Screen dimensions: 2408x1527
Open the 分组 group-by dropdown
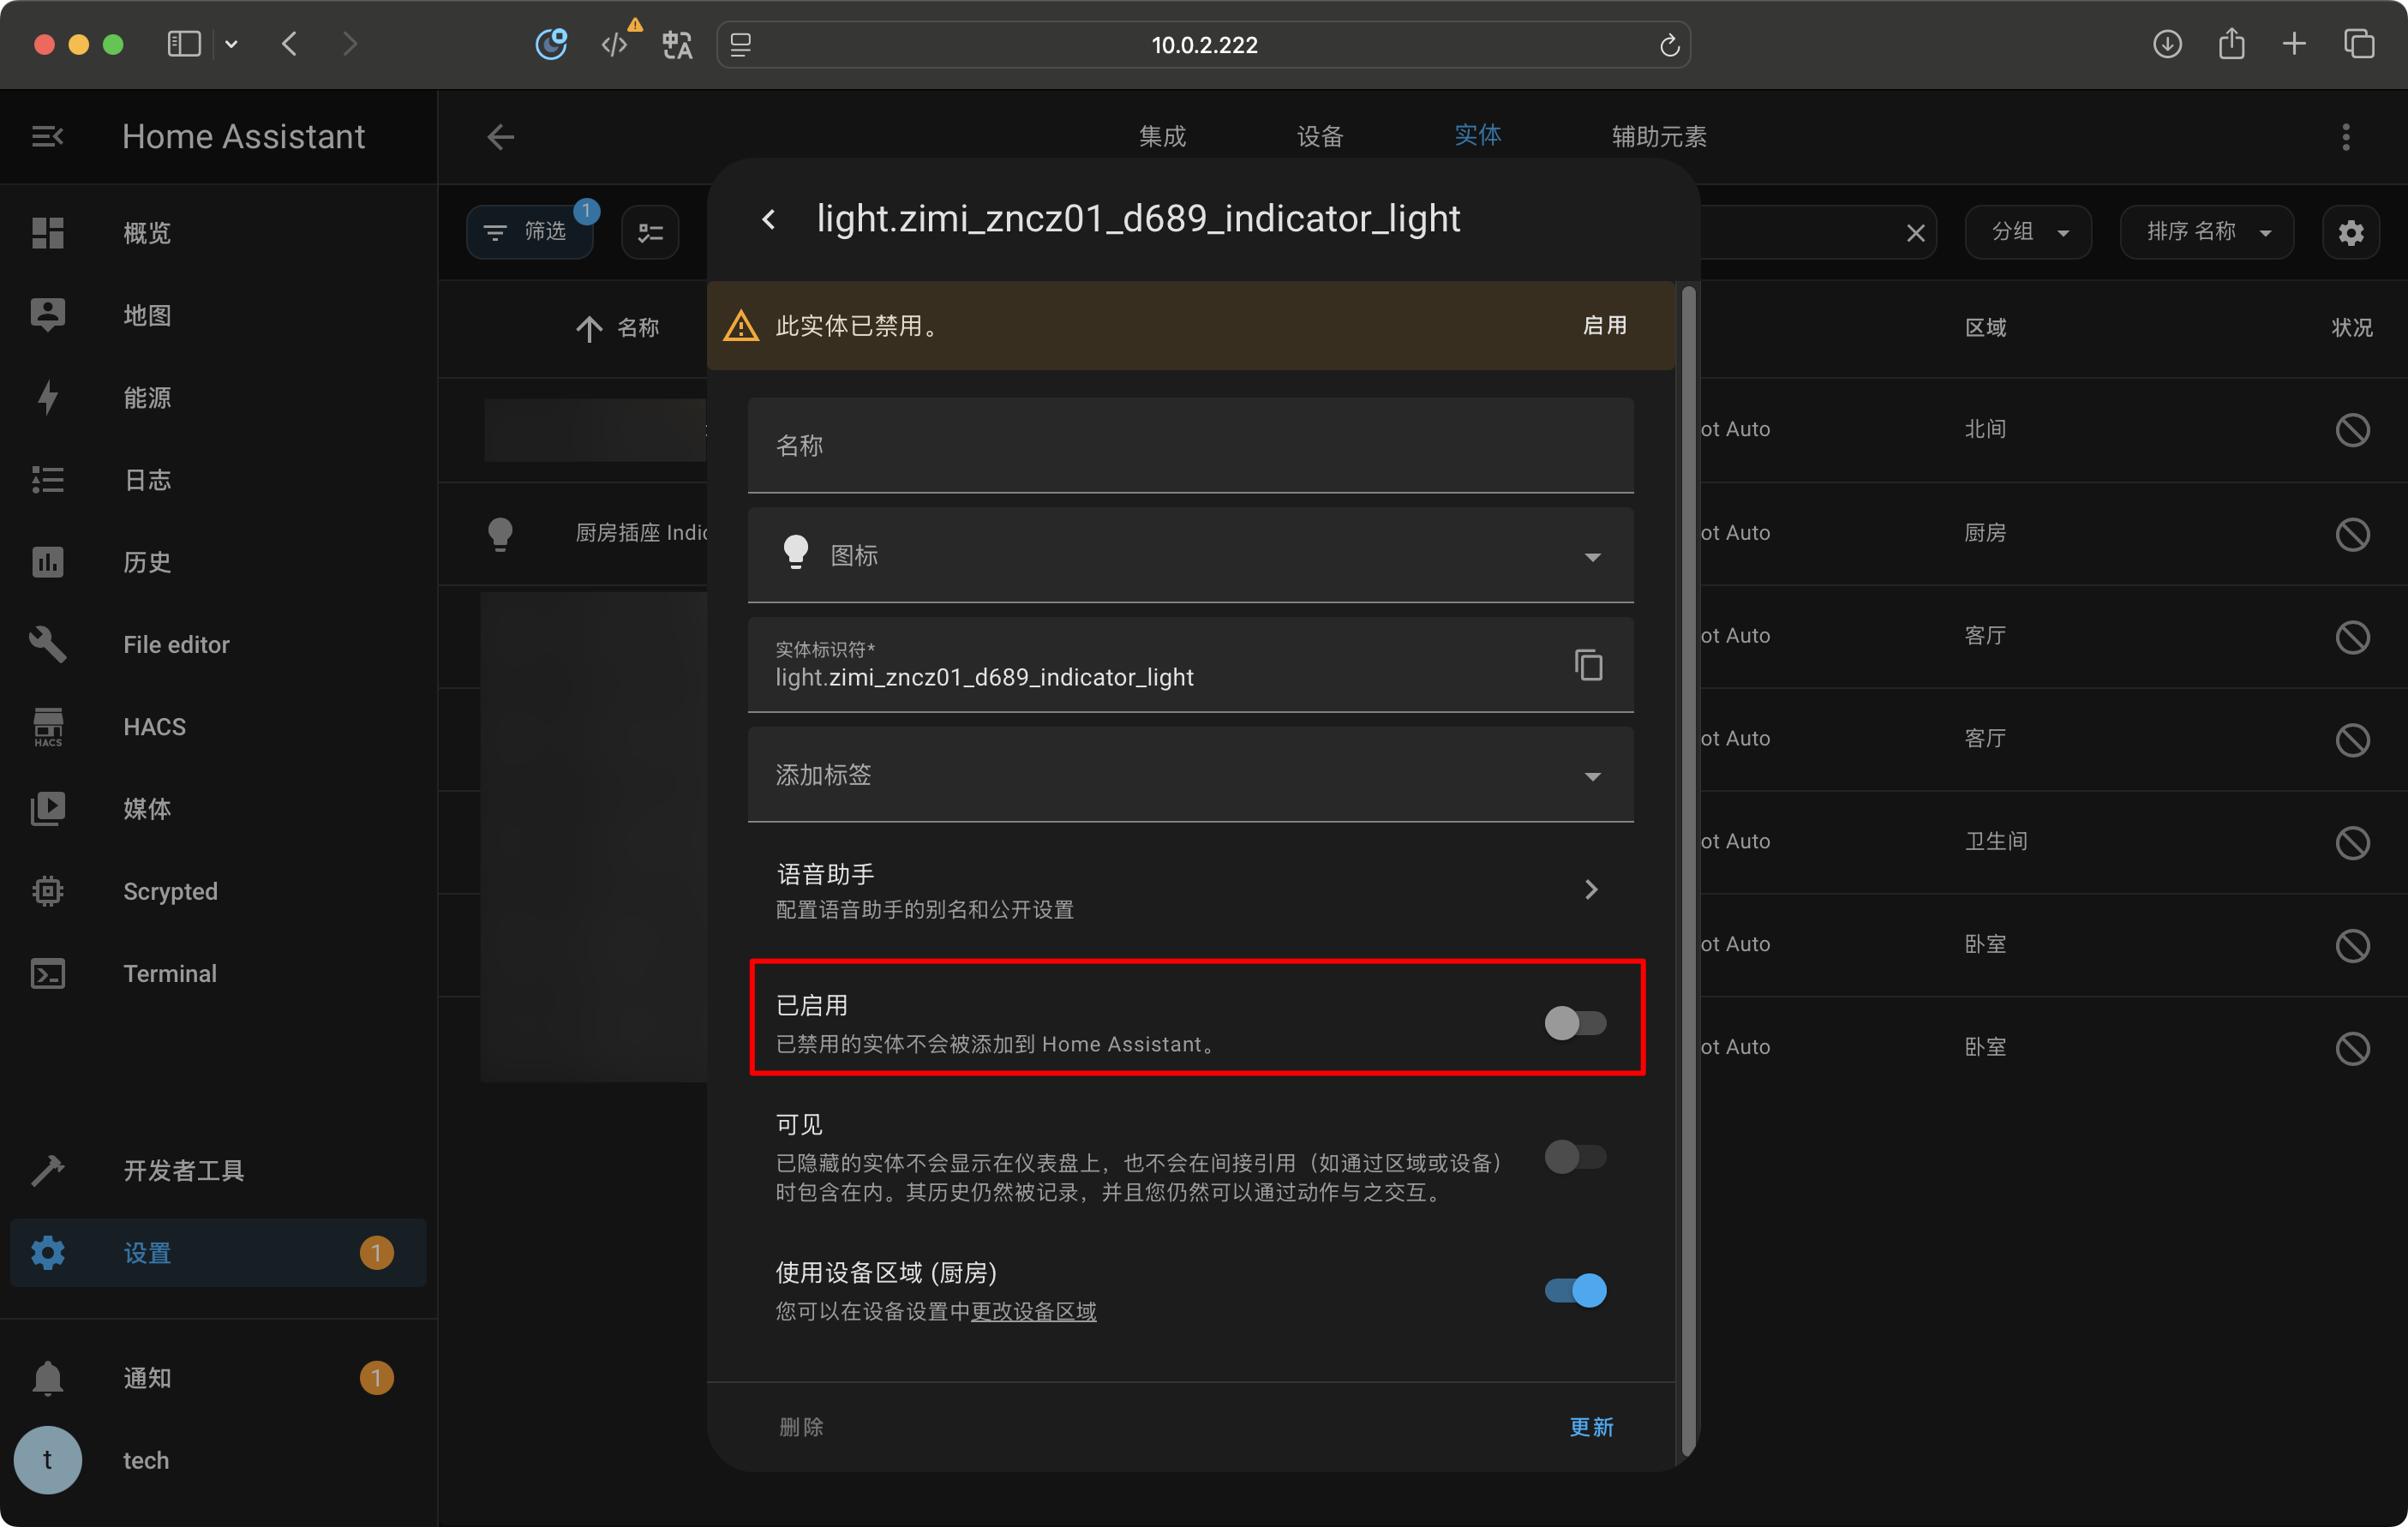coord(2028,232)
